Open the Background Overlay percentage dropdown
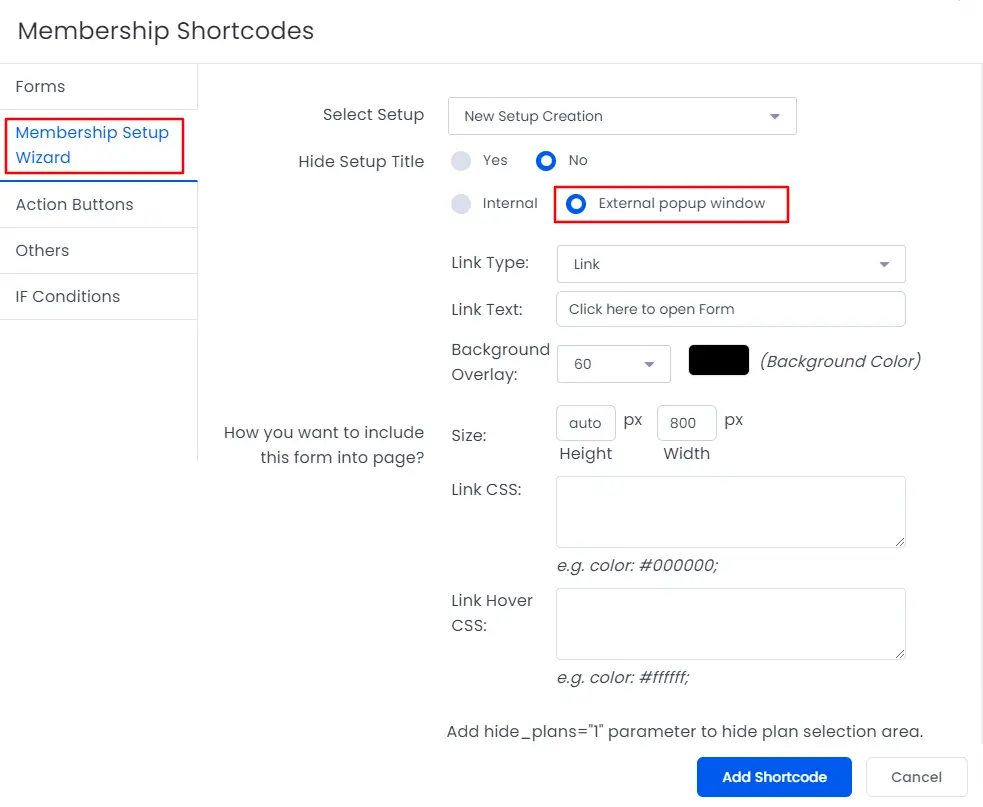This screenshot has width=983, height=807. click(614, 364)
